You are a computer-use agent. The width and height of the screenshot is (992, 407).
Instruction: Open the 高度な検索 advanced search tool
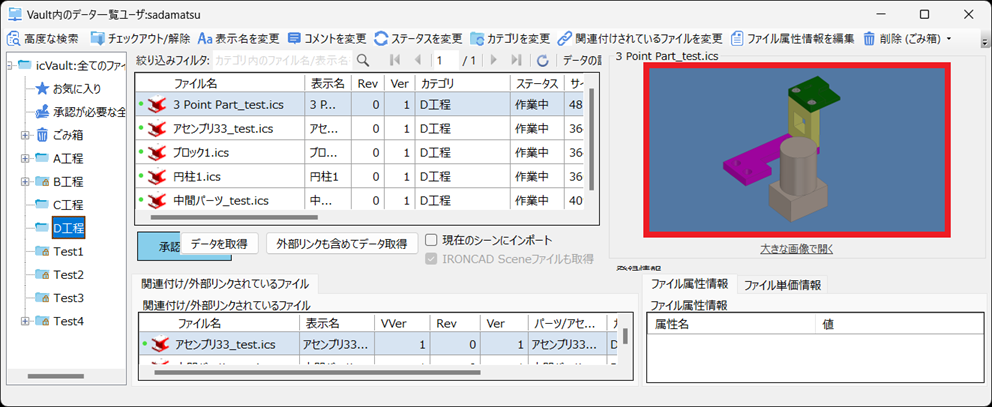click(42, 39)
